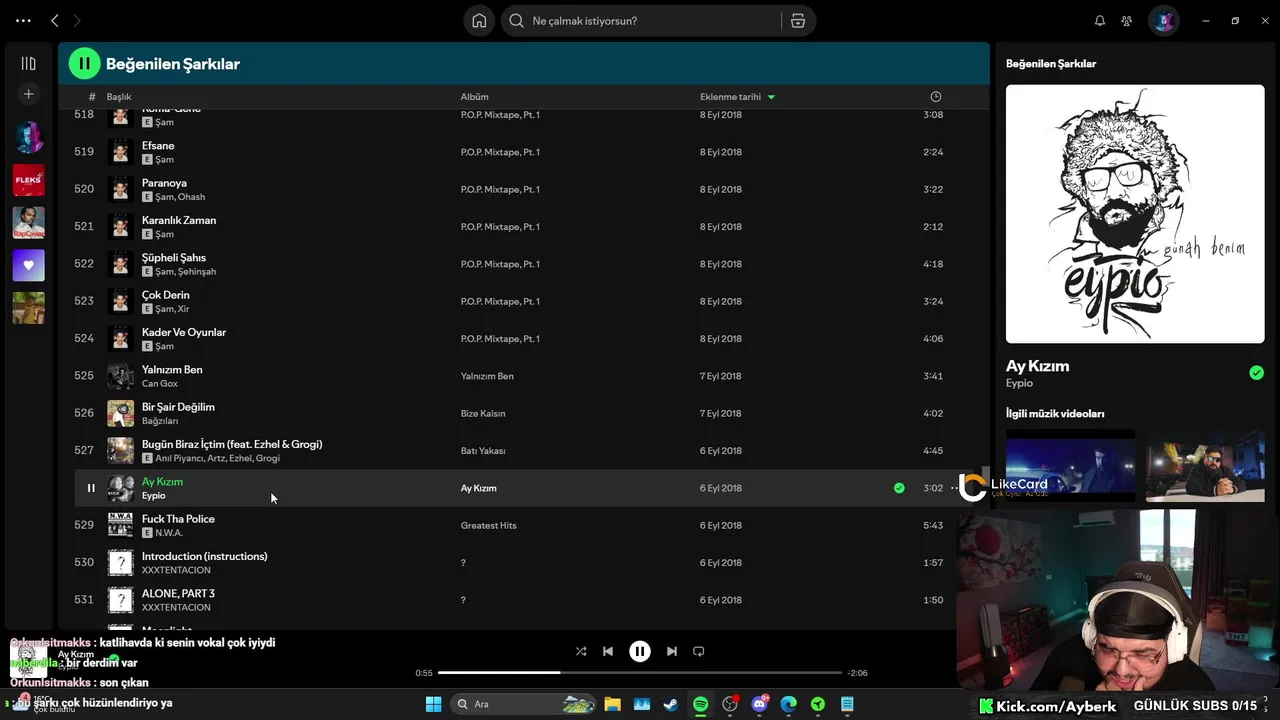
Task: Open File Explorer from taskbar
Action: tap(612, 704)
